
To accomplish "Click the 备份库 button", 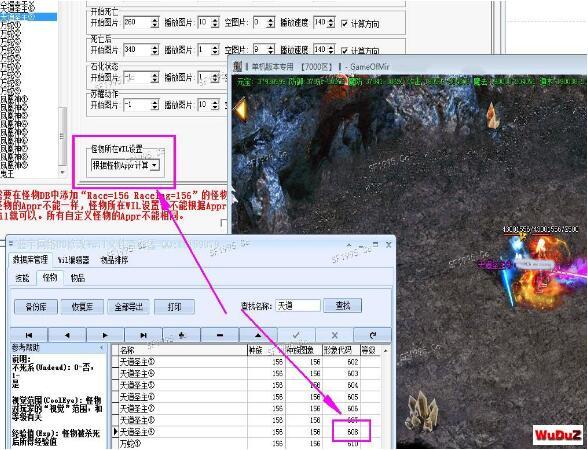I will [x=36, y=307].
